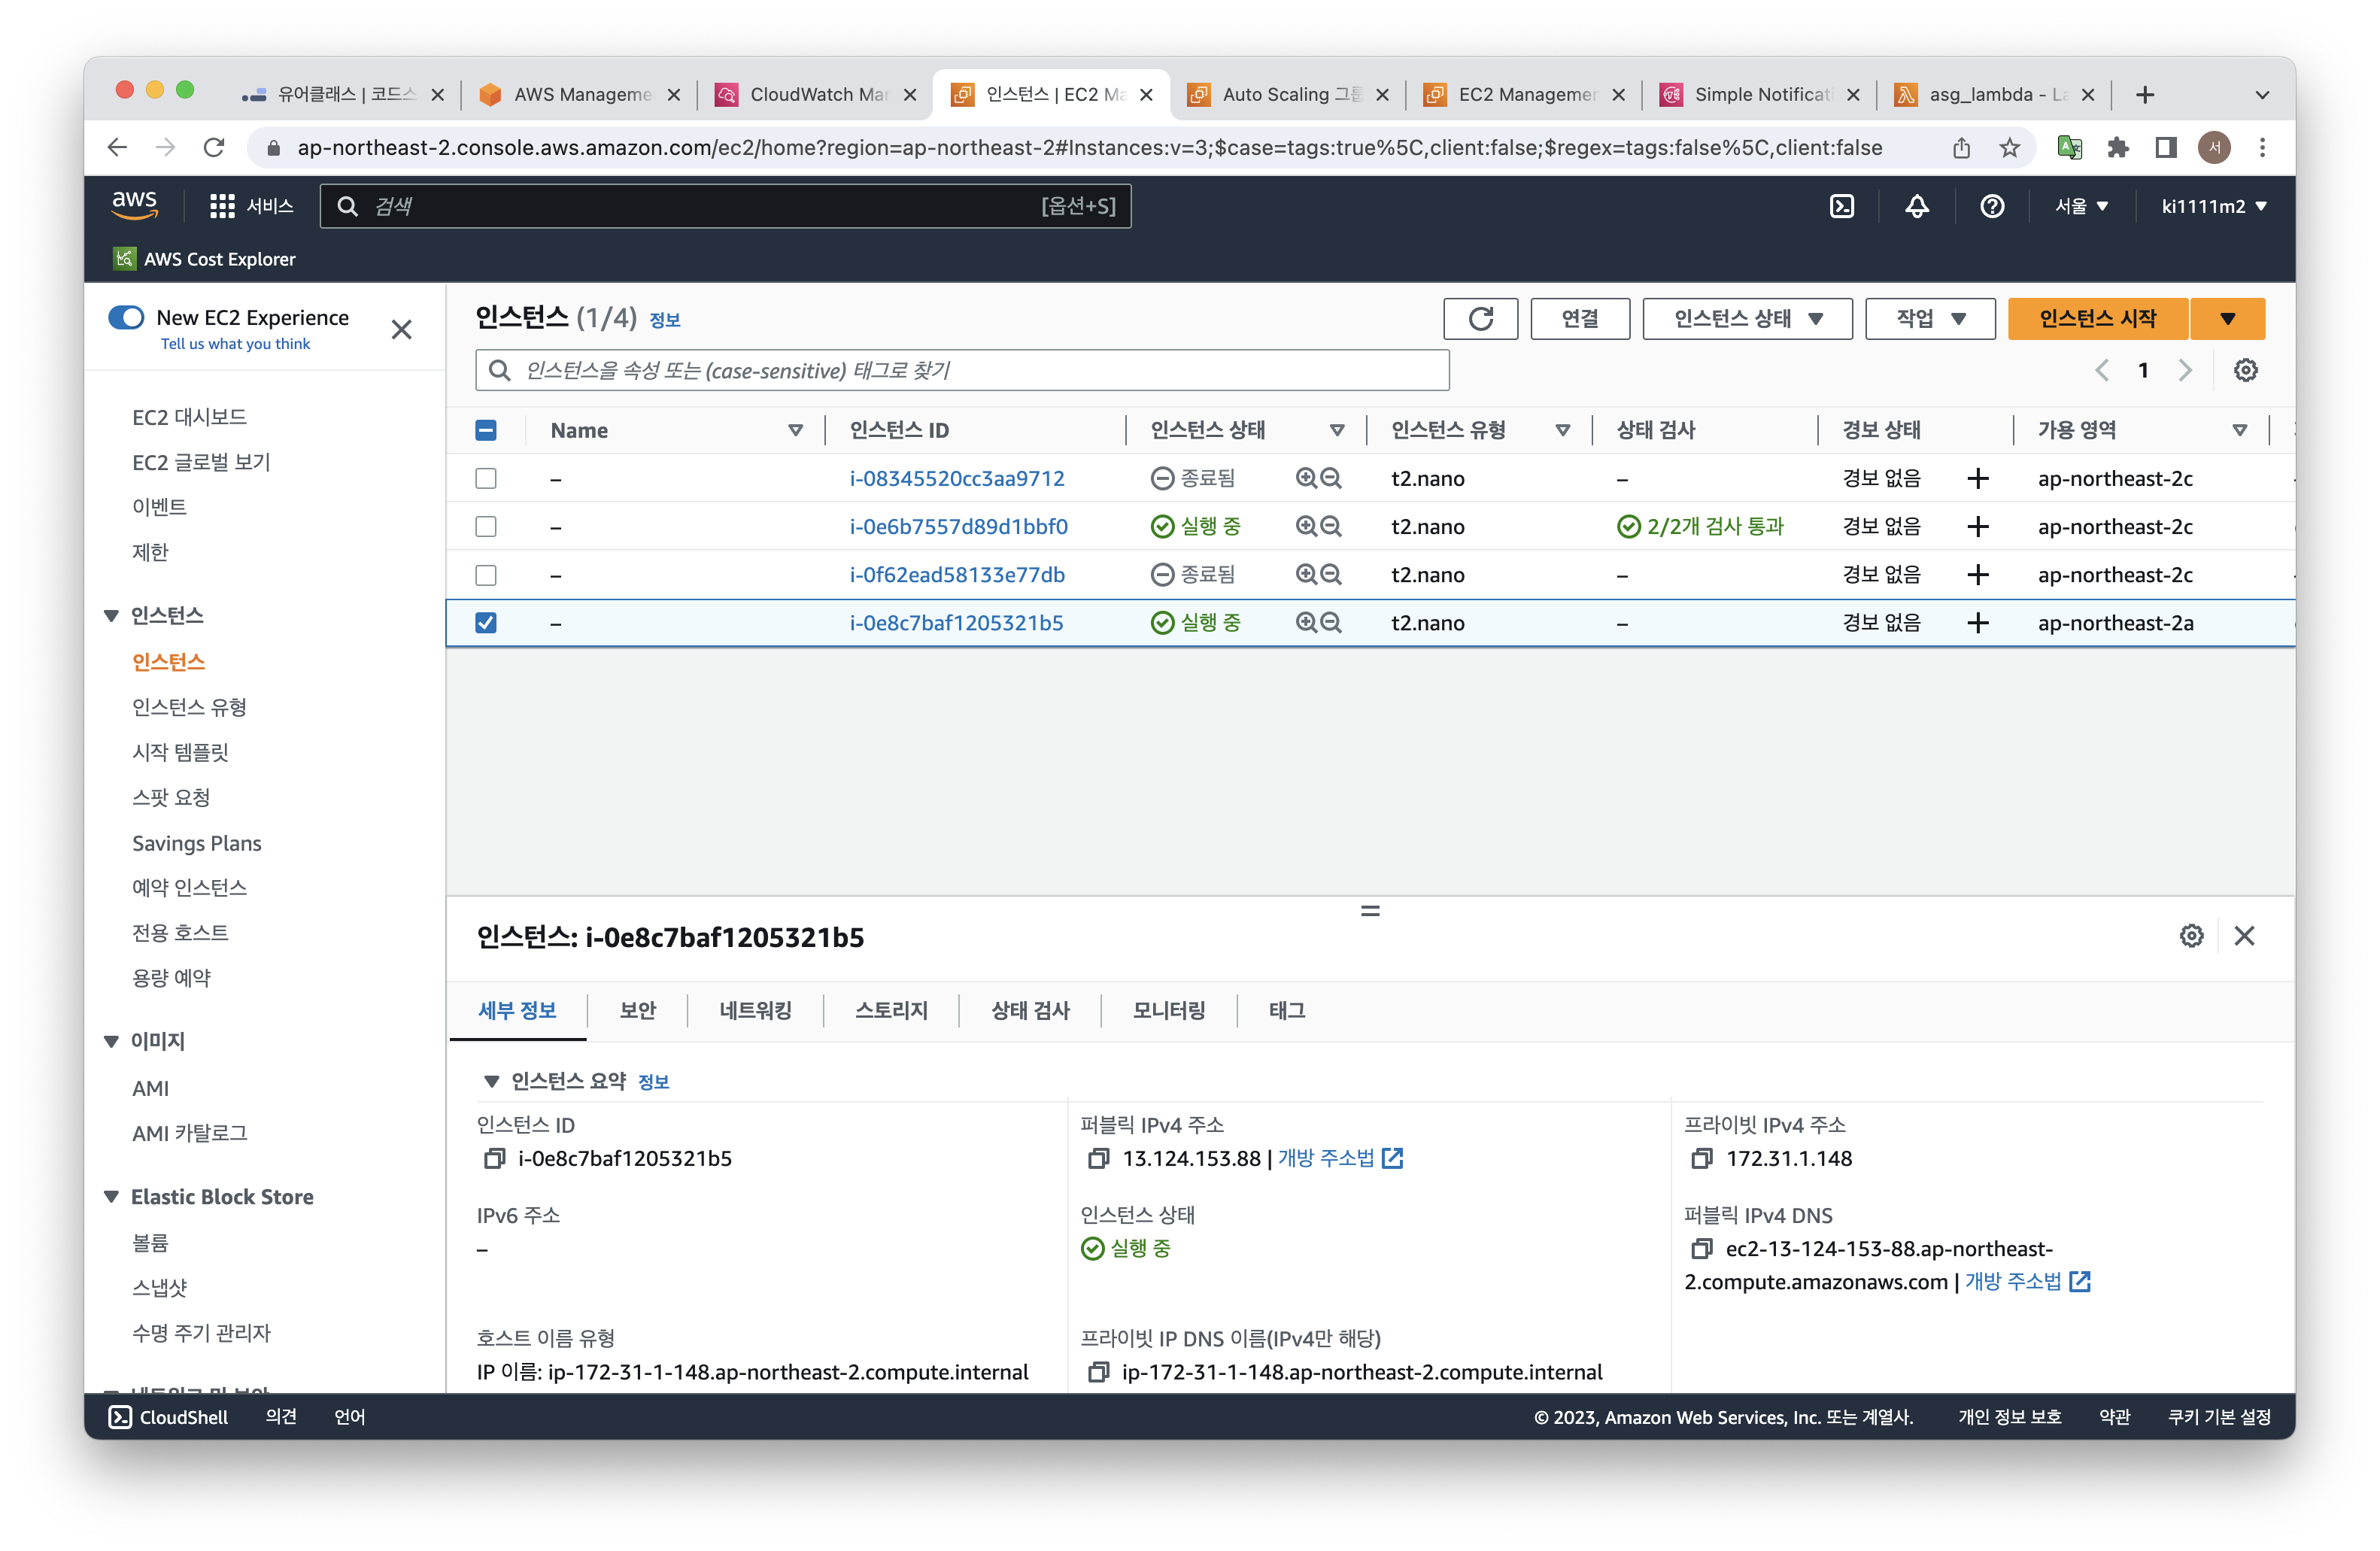The width and height of the screenshot is (2380, 1551).
Task: Share the page from address bar
Action: point(1961,148)
